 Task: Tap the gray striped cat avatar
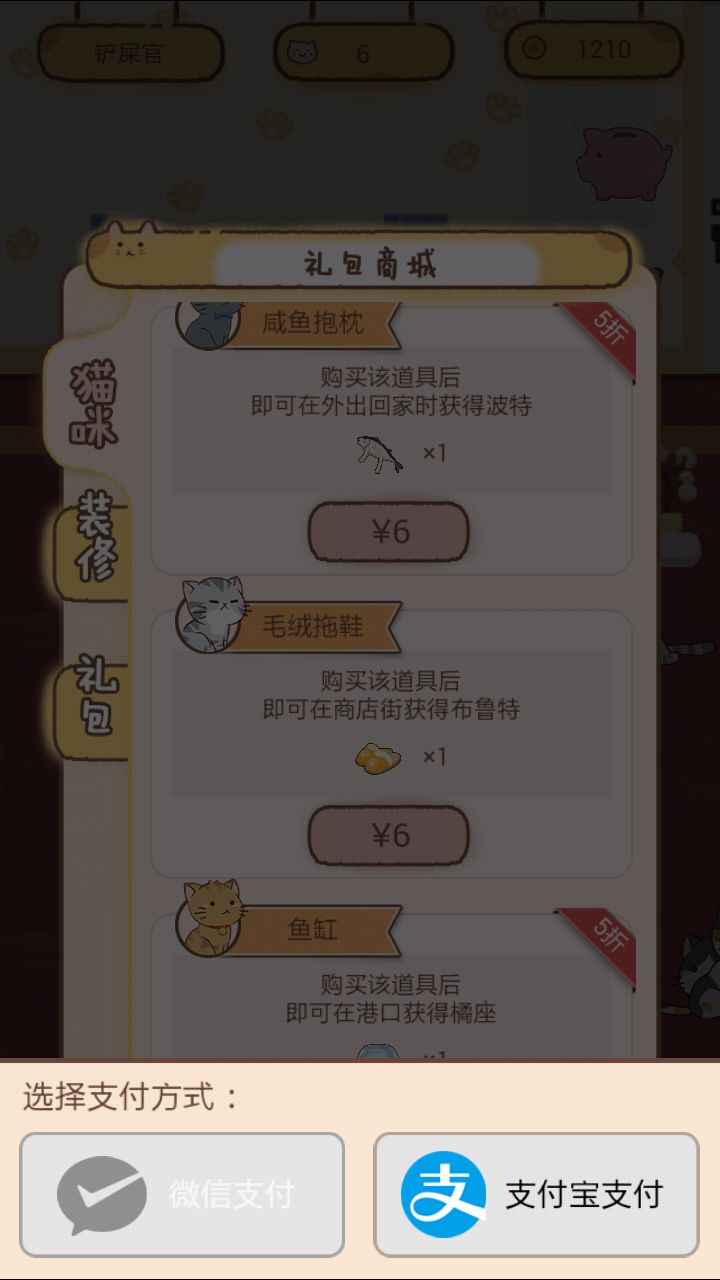click(211, 612)
